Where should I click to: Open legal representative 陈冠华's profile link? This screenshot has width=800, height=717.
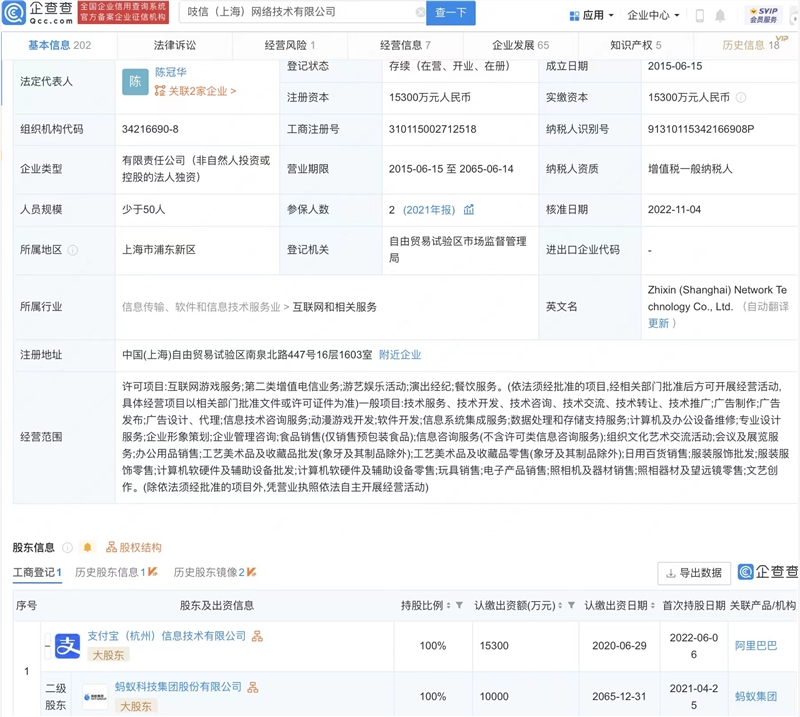point(171,72)
